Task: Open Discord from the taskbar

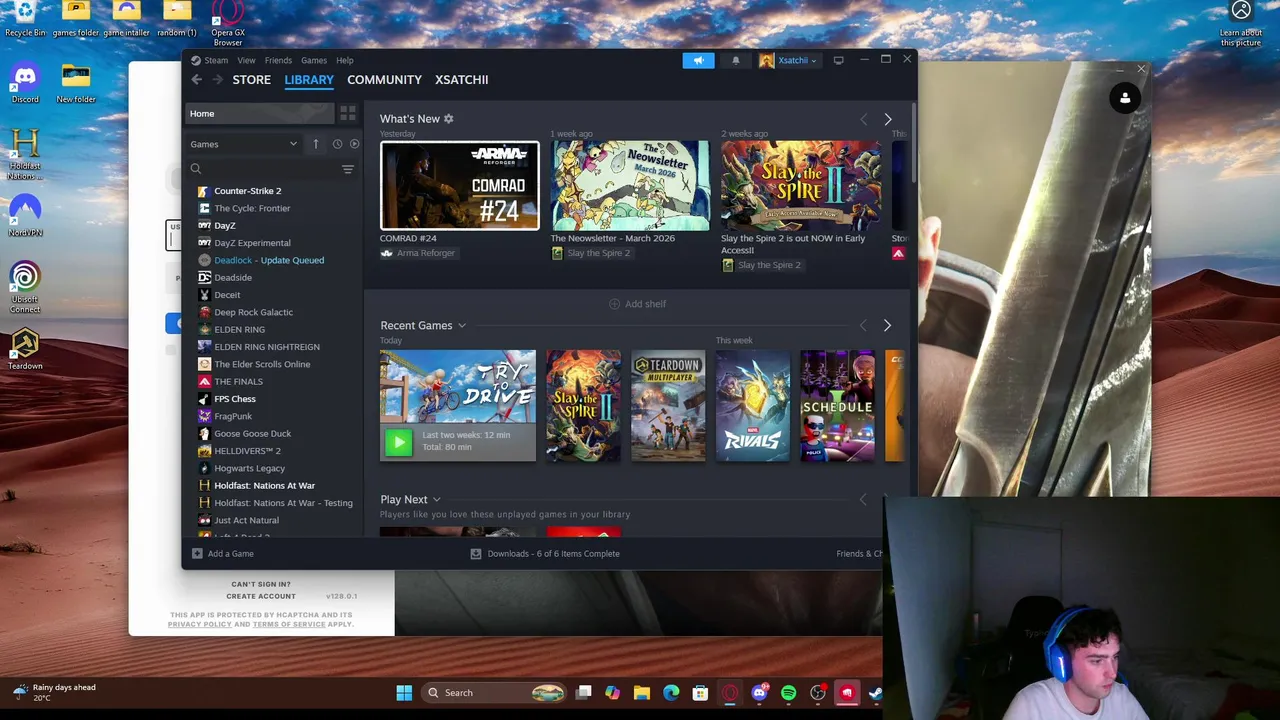Action: 759,693
